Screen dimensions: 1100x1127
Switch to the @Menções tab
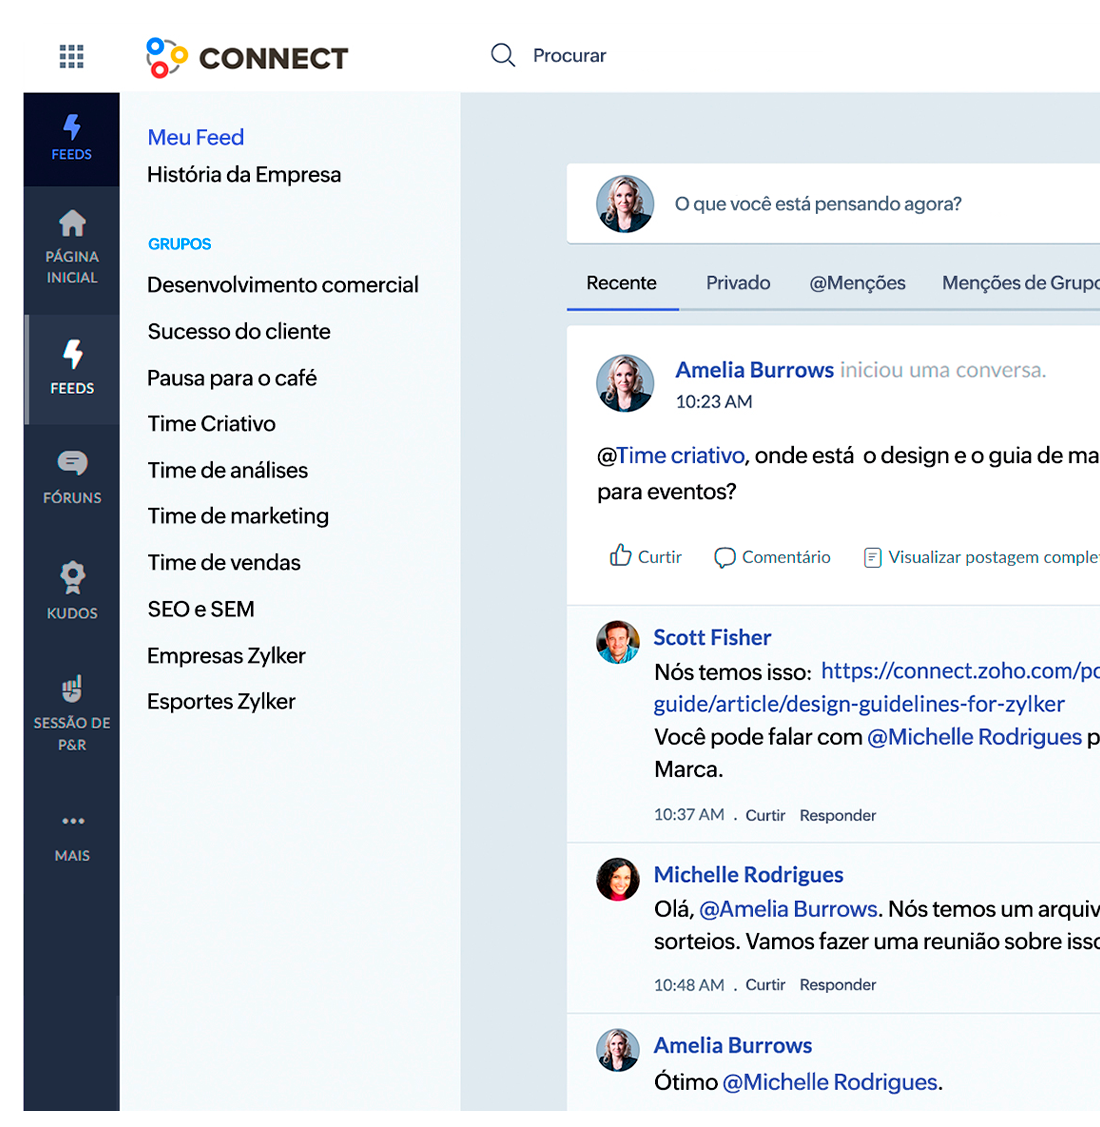pyautogui.click(x=857, y=283)
